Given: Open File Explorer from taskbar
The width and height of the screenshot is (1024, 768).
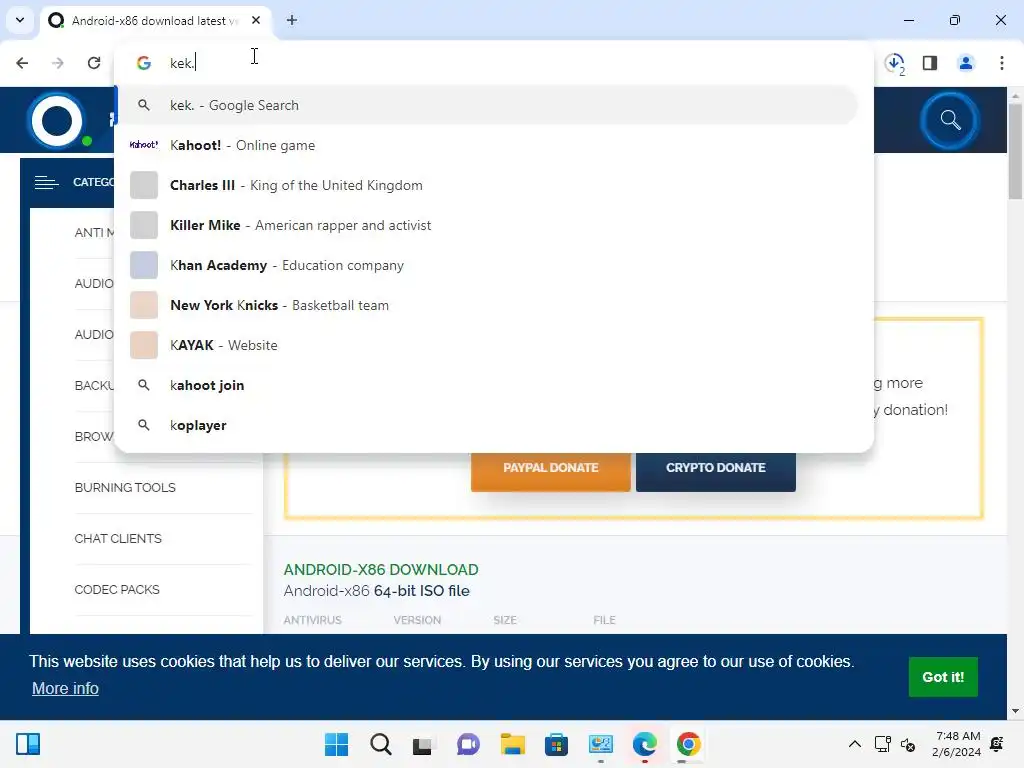Looking at the screenshot, I should pos(513,744).
